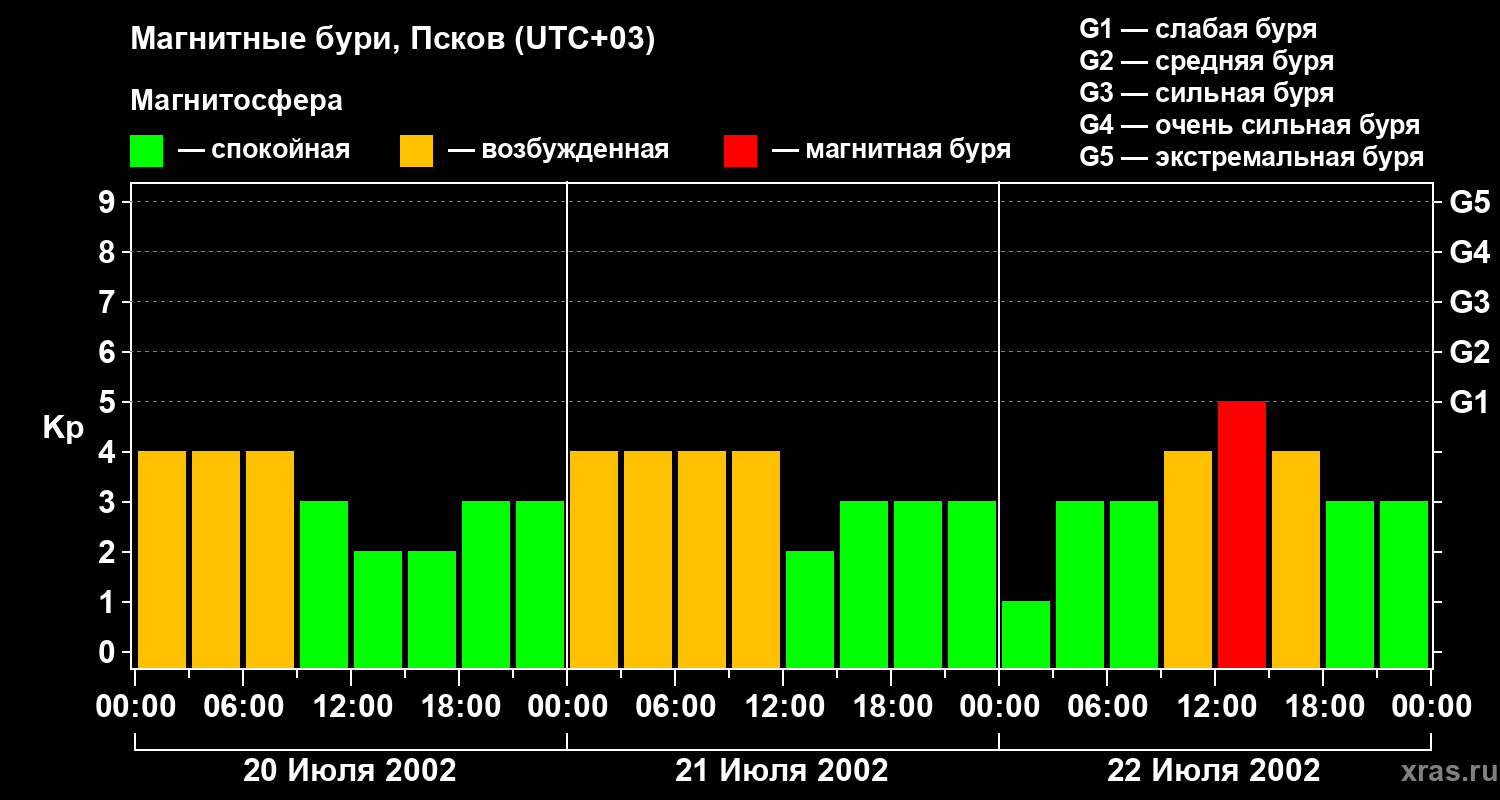Viewport: 1500px width, 800px height.
Task: Click the '06:00' time label above 21 Июля
Action: tap(674, 706)
